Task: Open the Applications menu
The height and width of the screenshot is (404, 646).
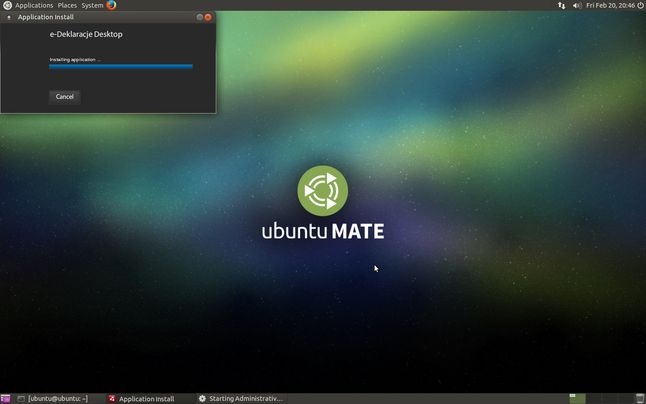Action: click(34, 5)
